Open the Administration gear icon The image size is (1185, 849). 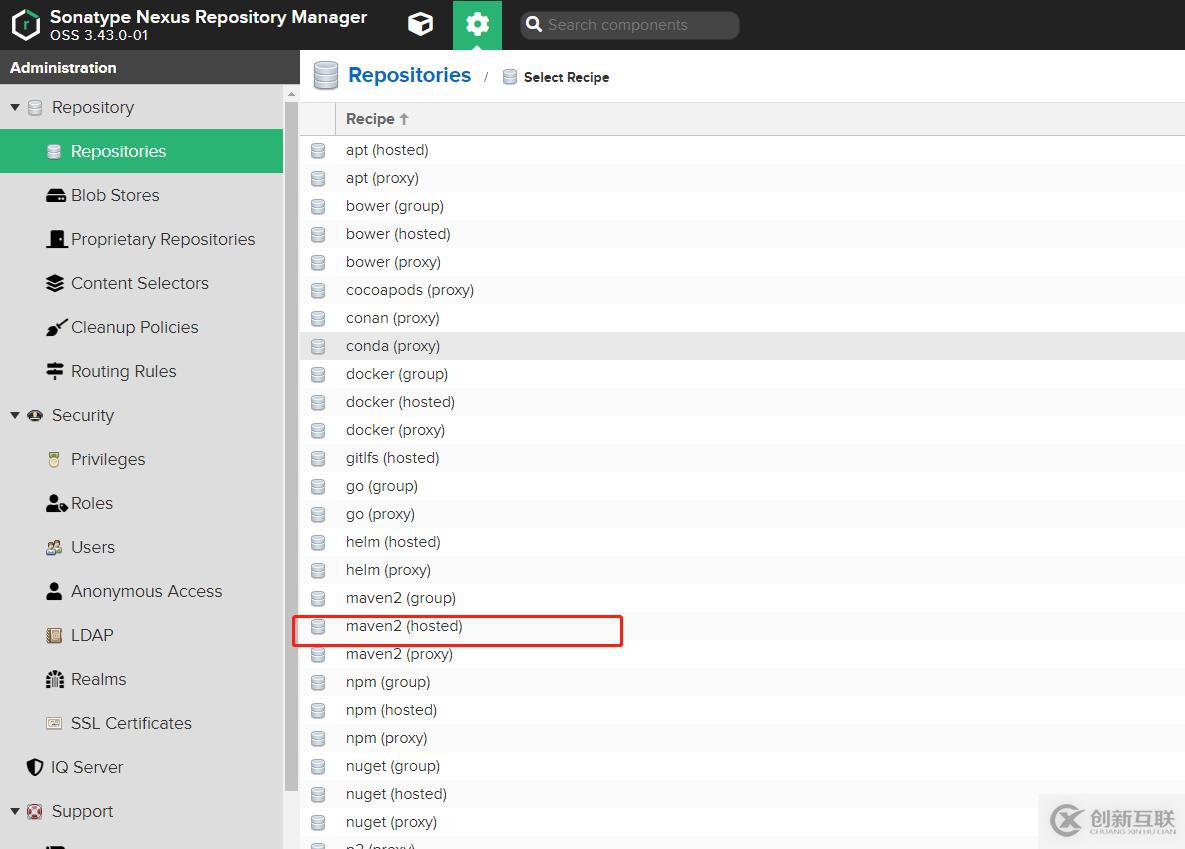click(477, 24)
